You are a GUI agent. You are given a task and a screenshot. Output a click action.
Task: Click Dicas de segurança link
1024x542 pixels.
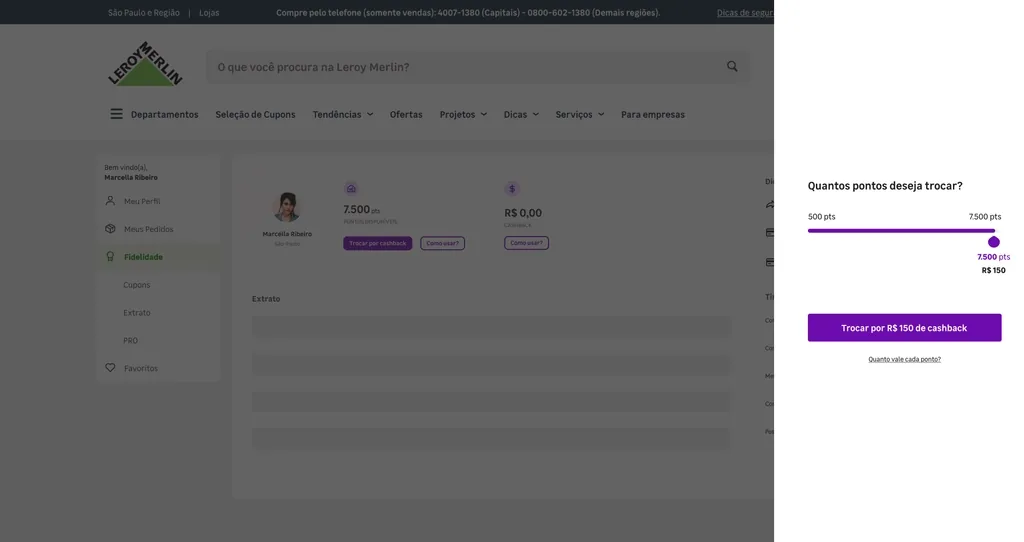pyautogui.click(x=745, y=12)
